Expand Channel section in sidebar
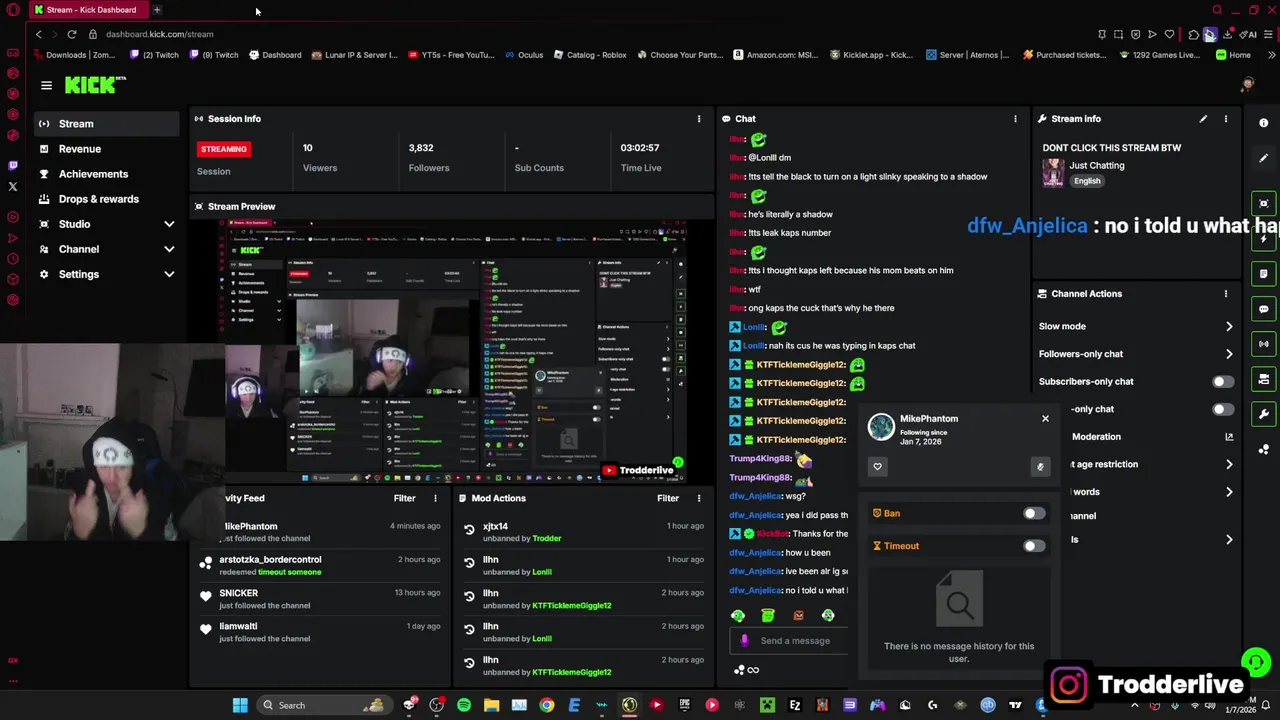The height and width of the screenshot is (720, 1280). coord(169,249)
